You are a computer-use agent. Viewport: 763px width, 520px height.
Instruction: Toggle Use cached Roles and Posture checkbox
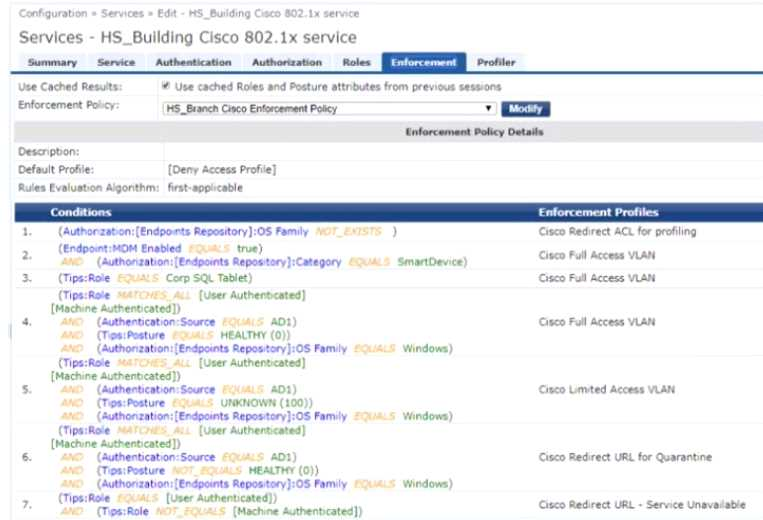point(166,87)
